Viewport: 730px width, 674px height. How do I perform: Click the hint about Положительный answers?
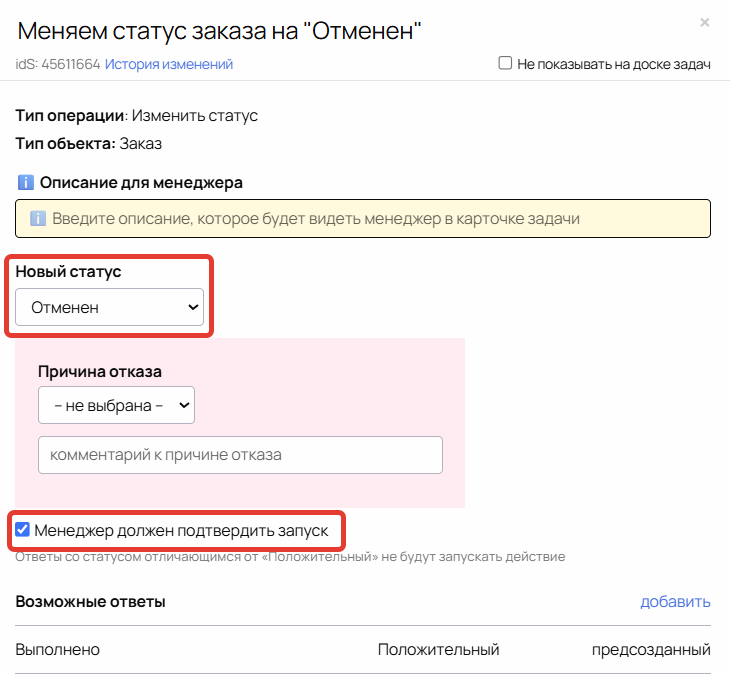tap(290, 557)
